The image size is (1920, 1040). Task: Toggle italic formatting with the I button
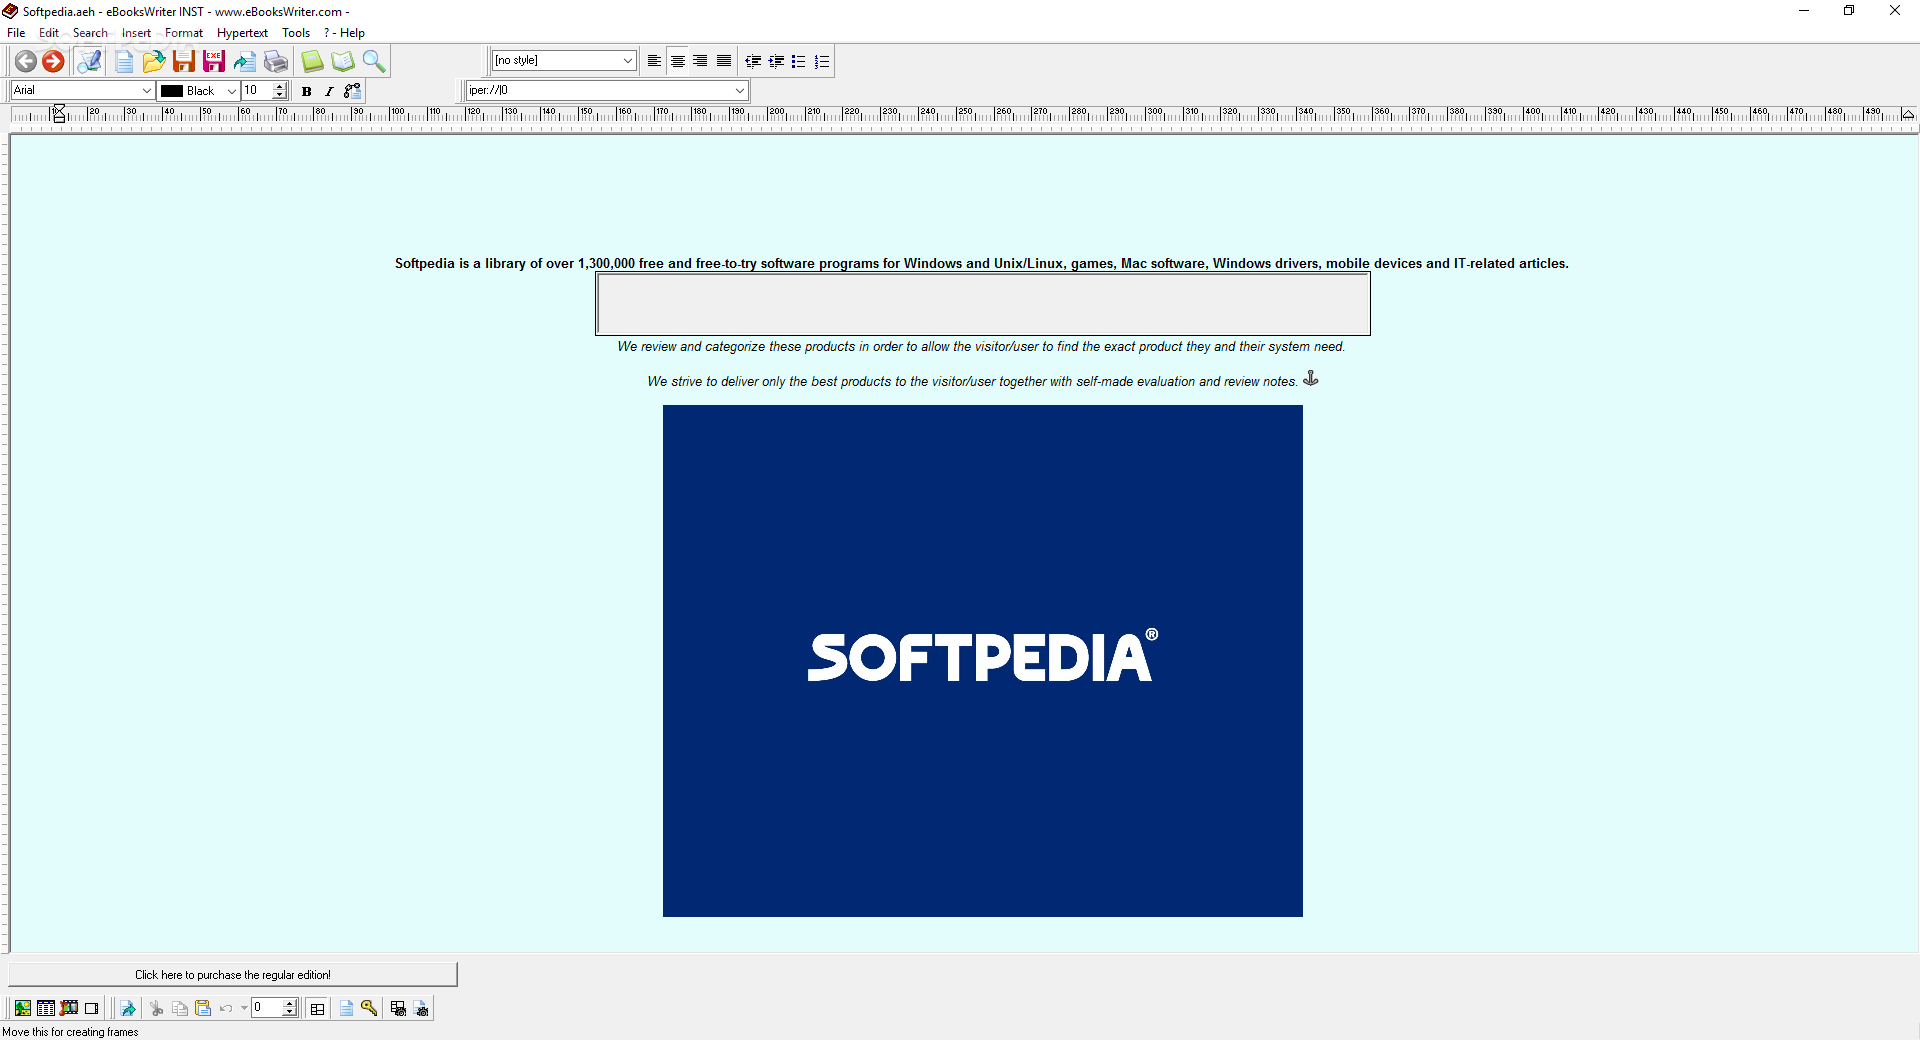click(329, 91)
